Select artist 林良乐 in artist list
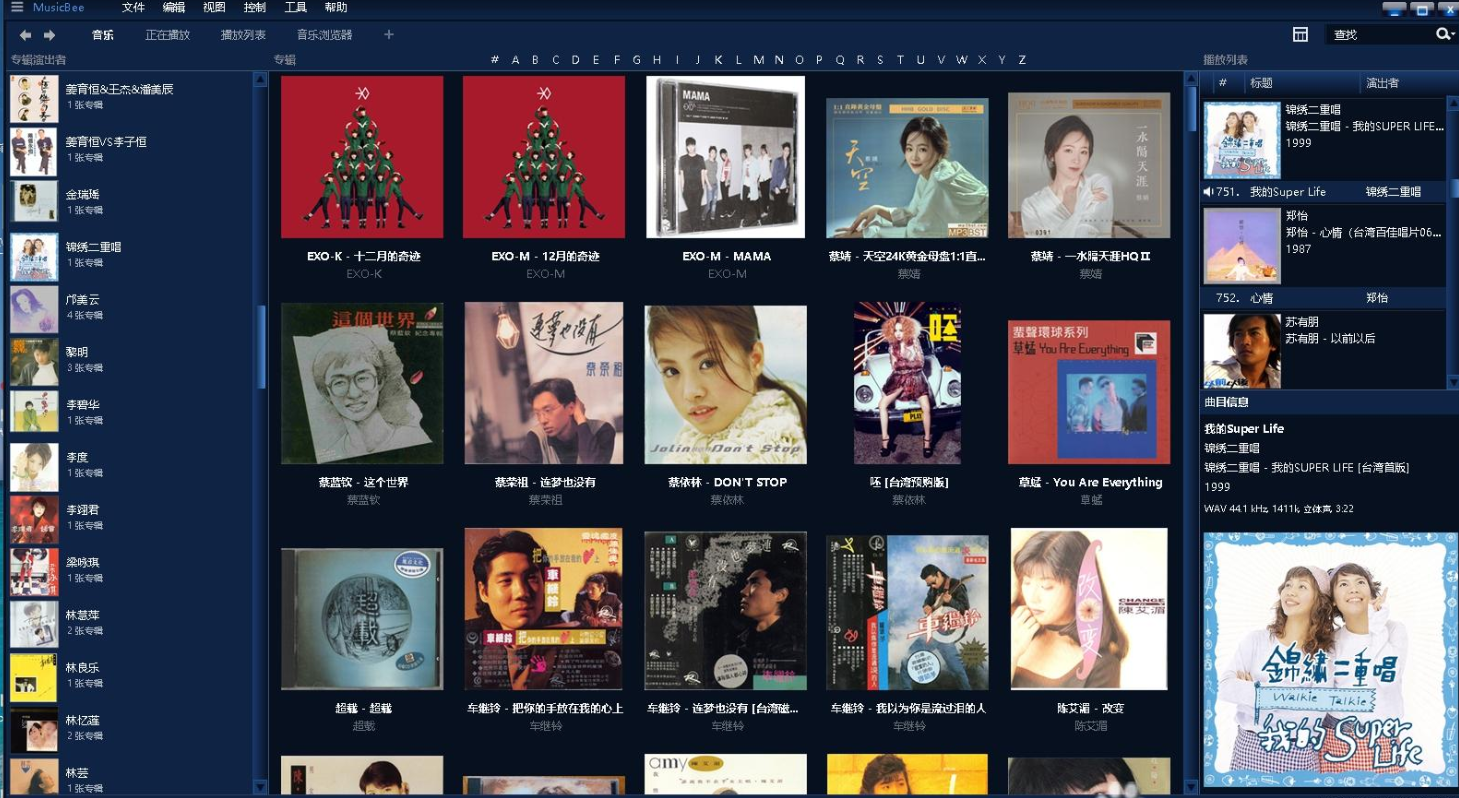 [x=130, y=677]
